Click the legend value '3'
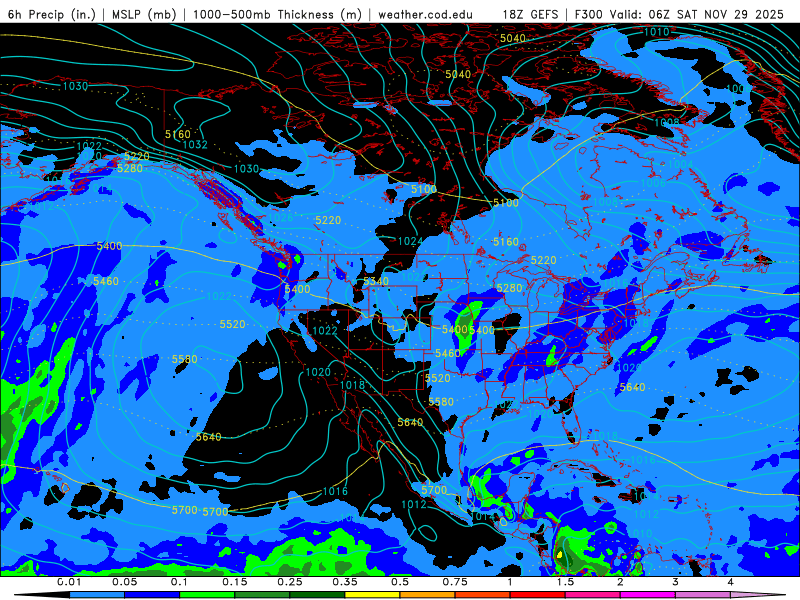Viewport: 800px width, 600px height. [676, 582]
